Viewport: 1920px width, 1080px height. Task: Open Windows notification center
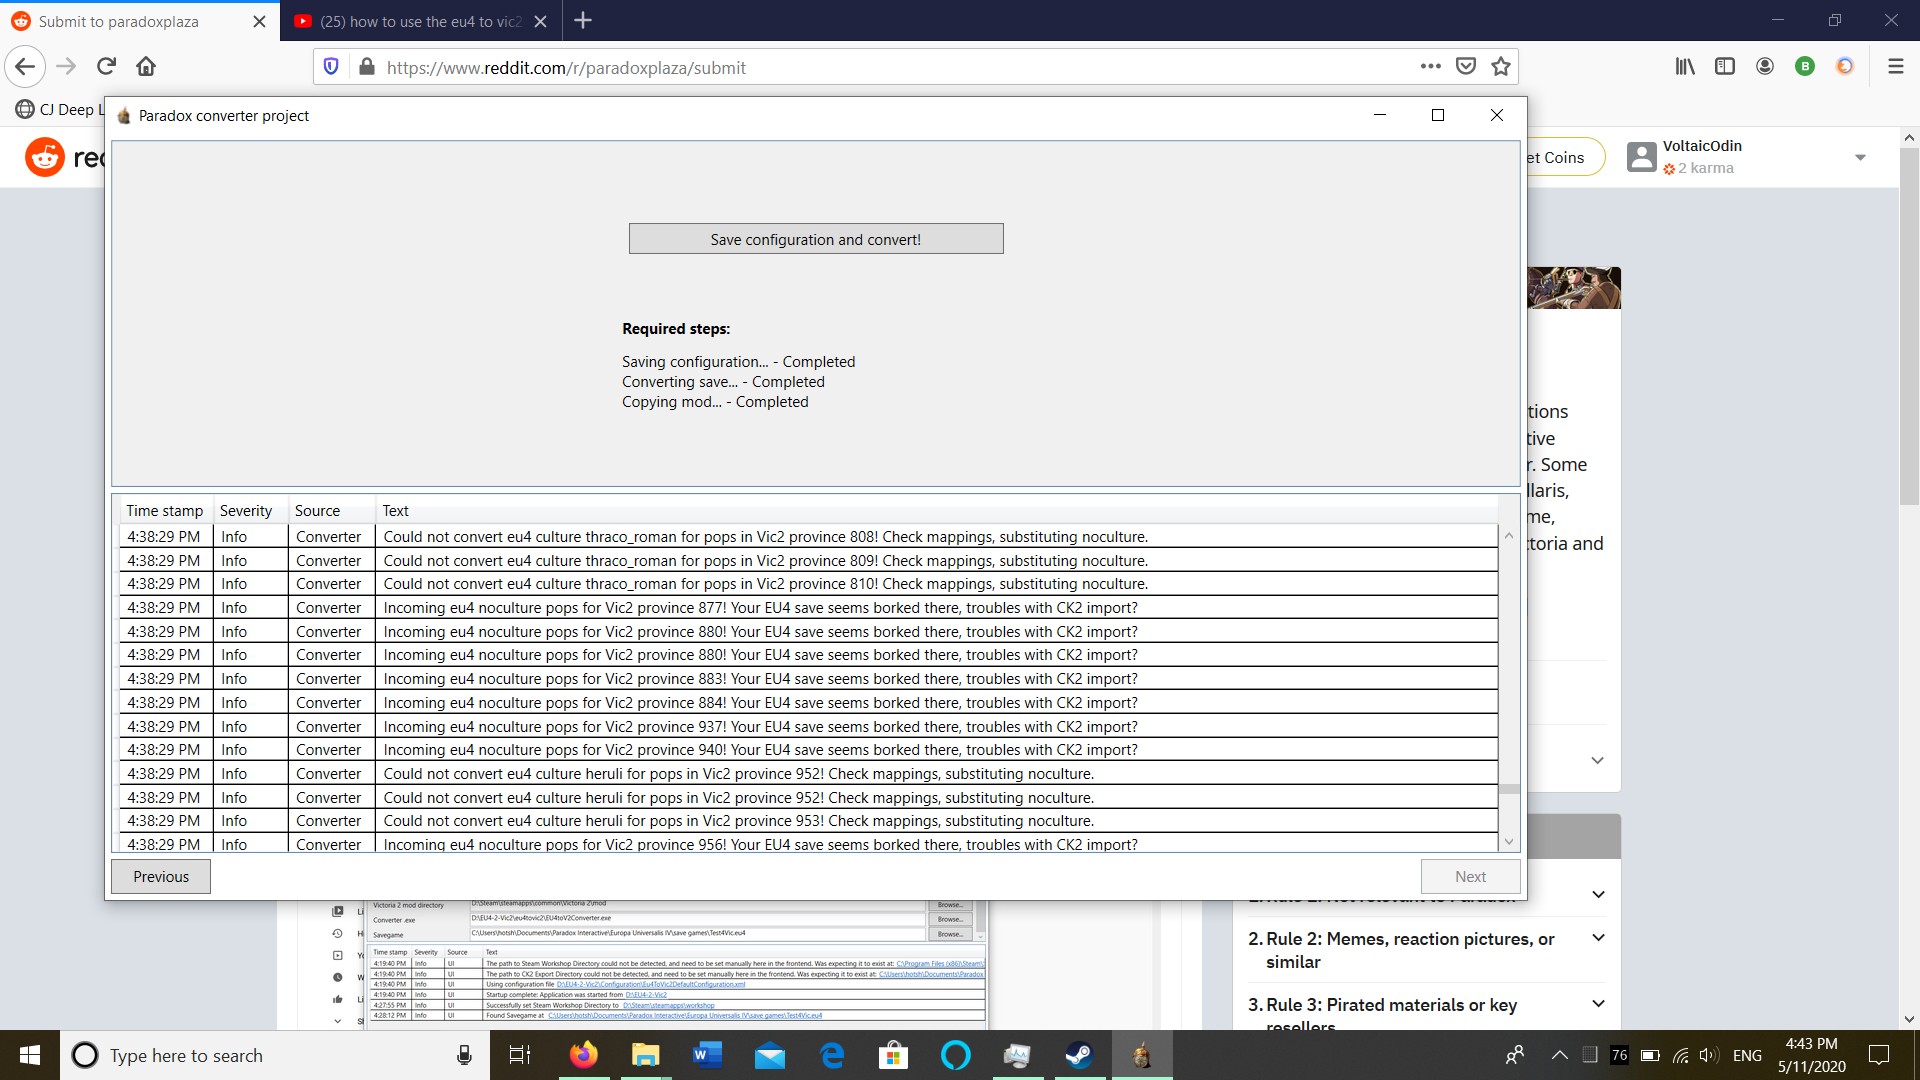pos(1879,1055)
